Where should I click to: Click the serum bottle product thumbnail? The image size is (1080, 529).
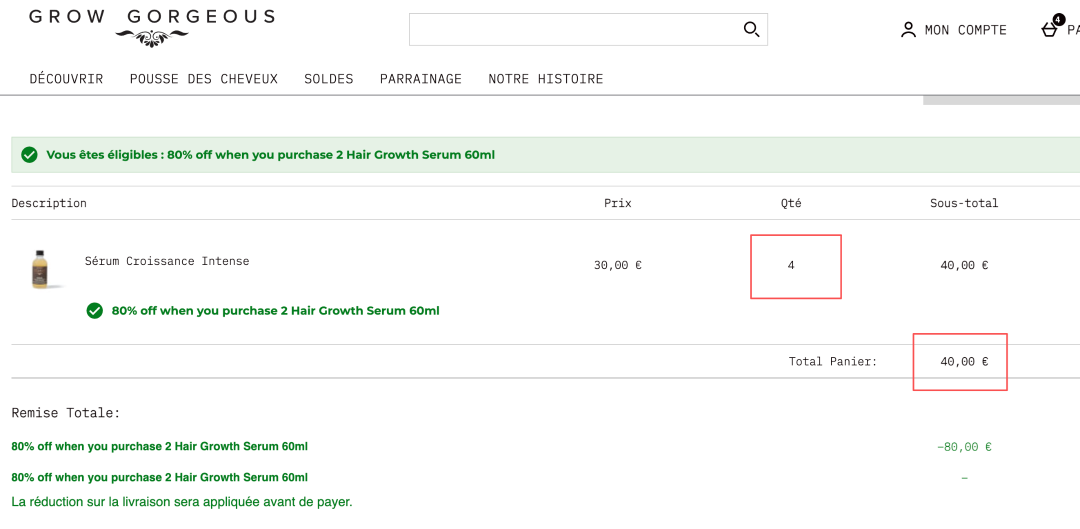coord(40,267)
